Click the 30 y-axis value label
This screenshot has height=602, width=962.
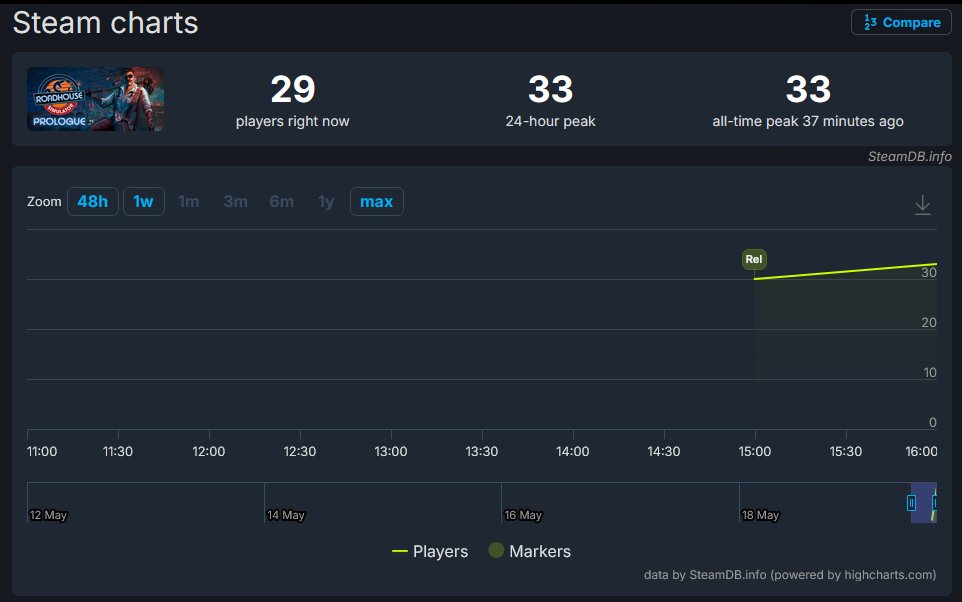coord(928,272)
